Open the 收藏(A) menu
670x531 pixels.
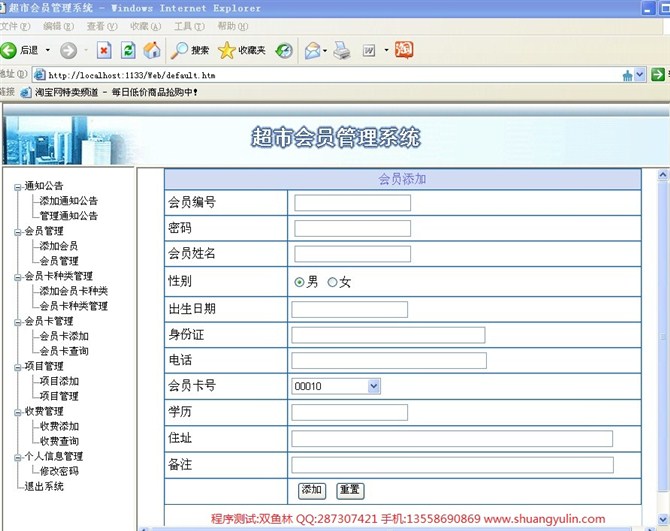pyautogui.click(x=146, y=26)
